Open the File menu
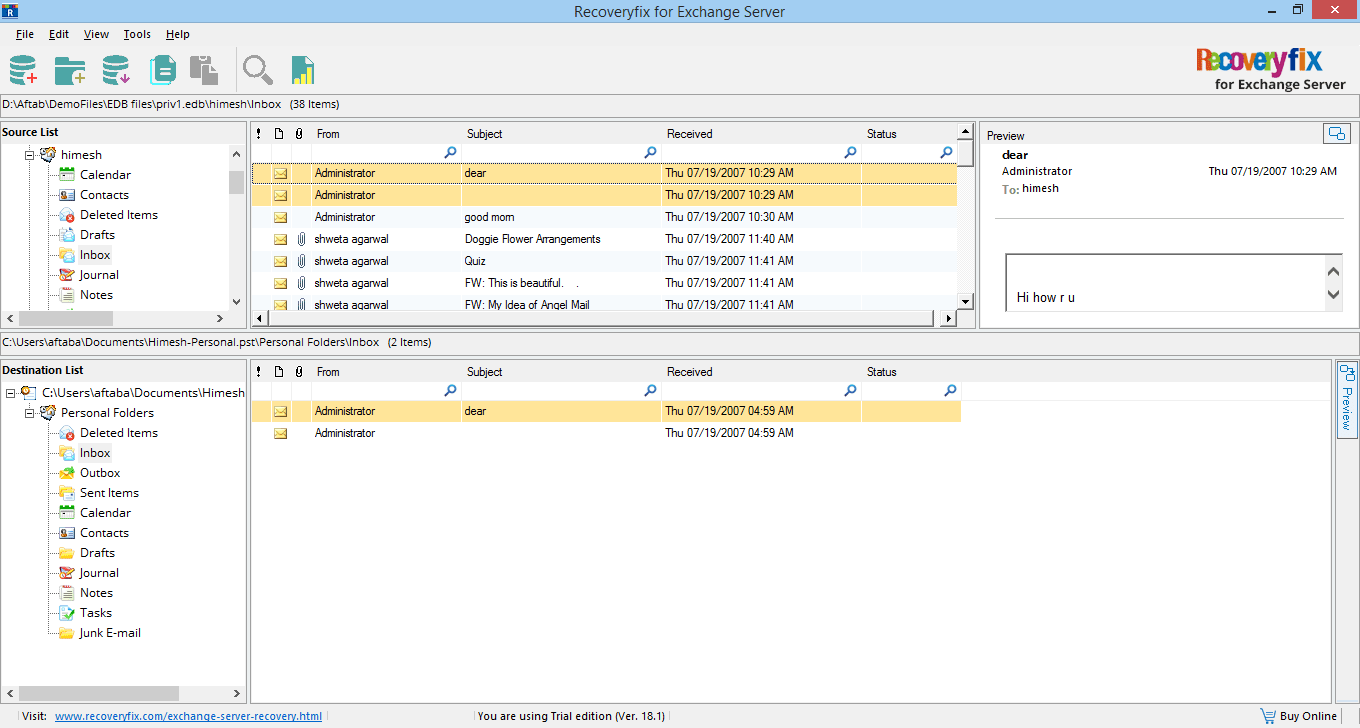This screenshot has height=728, width=1360. [25, 34]
